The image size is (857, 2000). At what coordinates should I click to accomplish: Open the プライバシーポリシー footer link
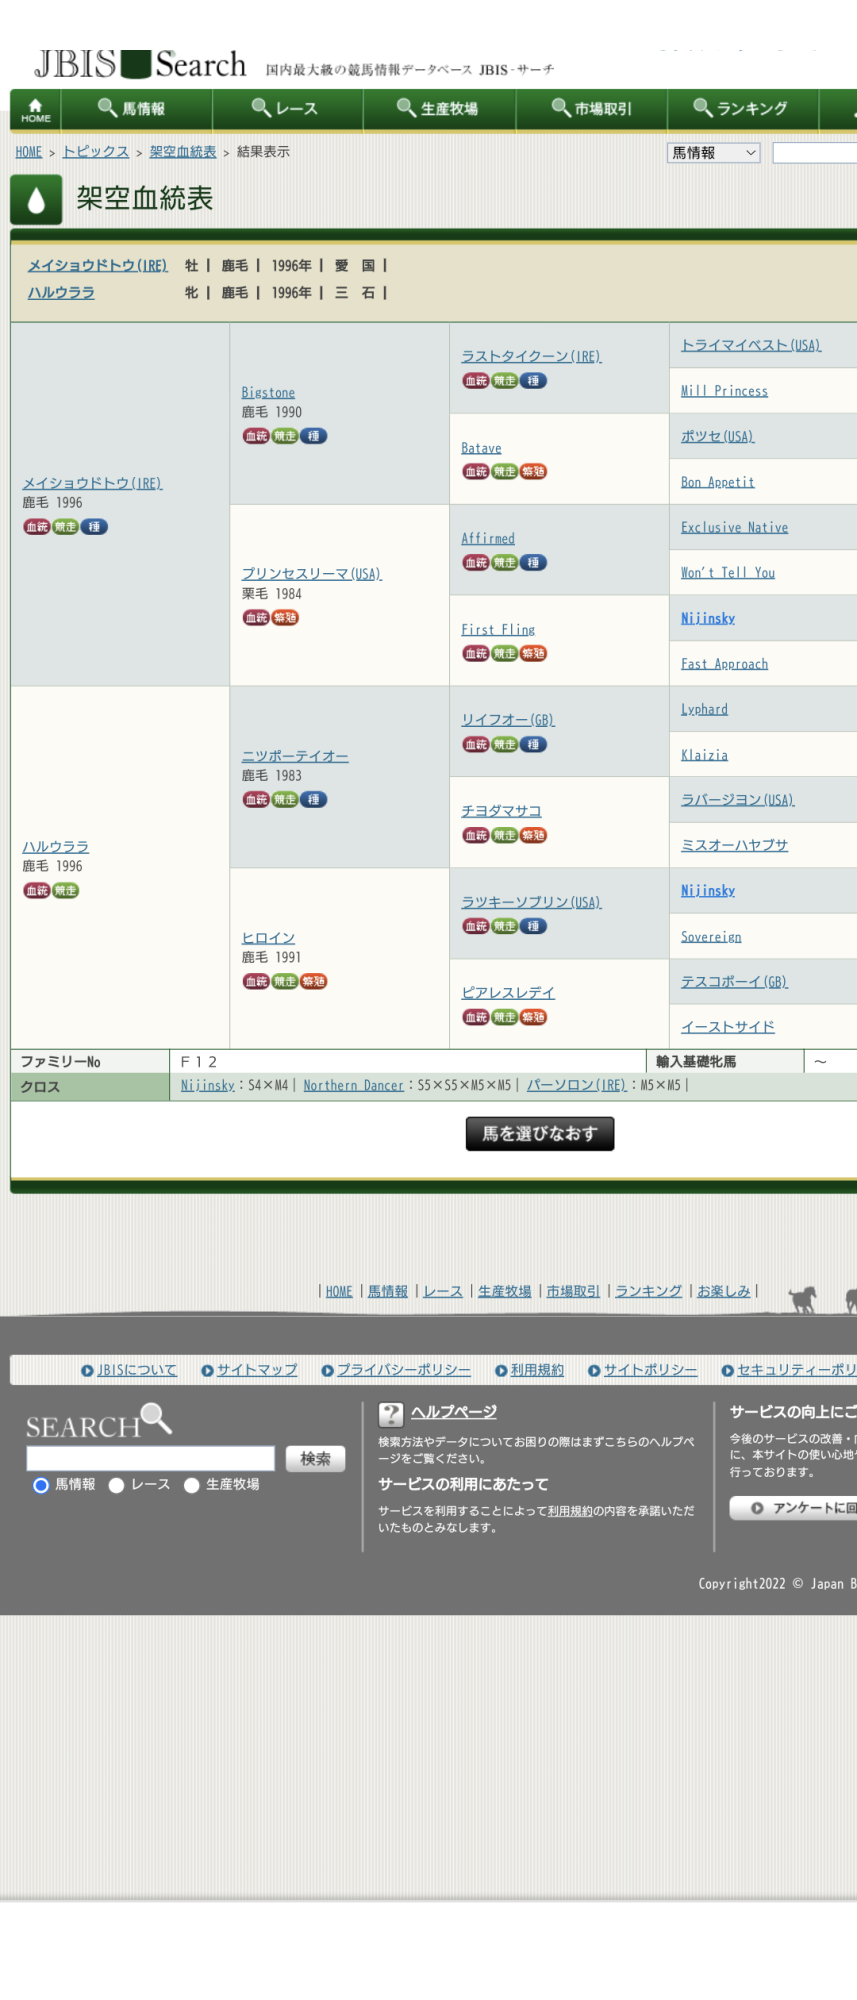pyautogui.click(x=404, y=1371)
